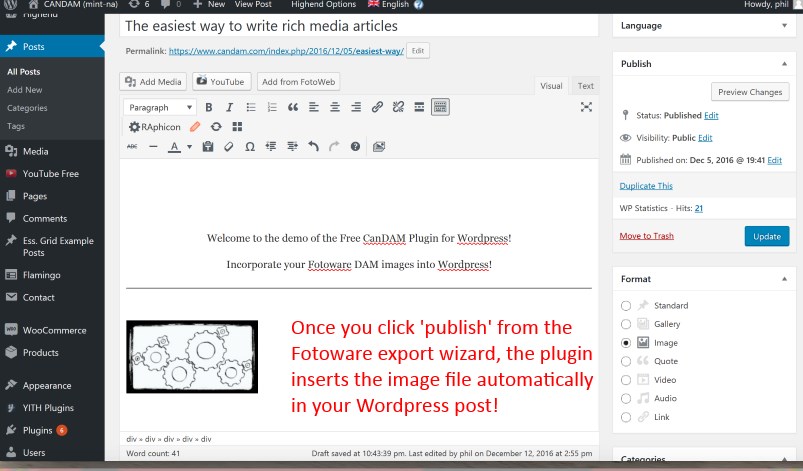Viewport: 803px width, 471px height.
Task: Apply italic formatting
Action: 229,107
